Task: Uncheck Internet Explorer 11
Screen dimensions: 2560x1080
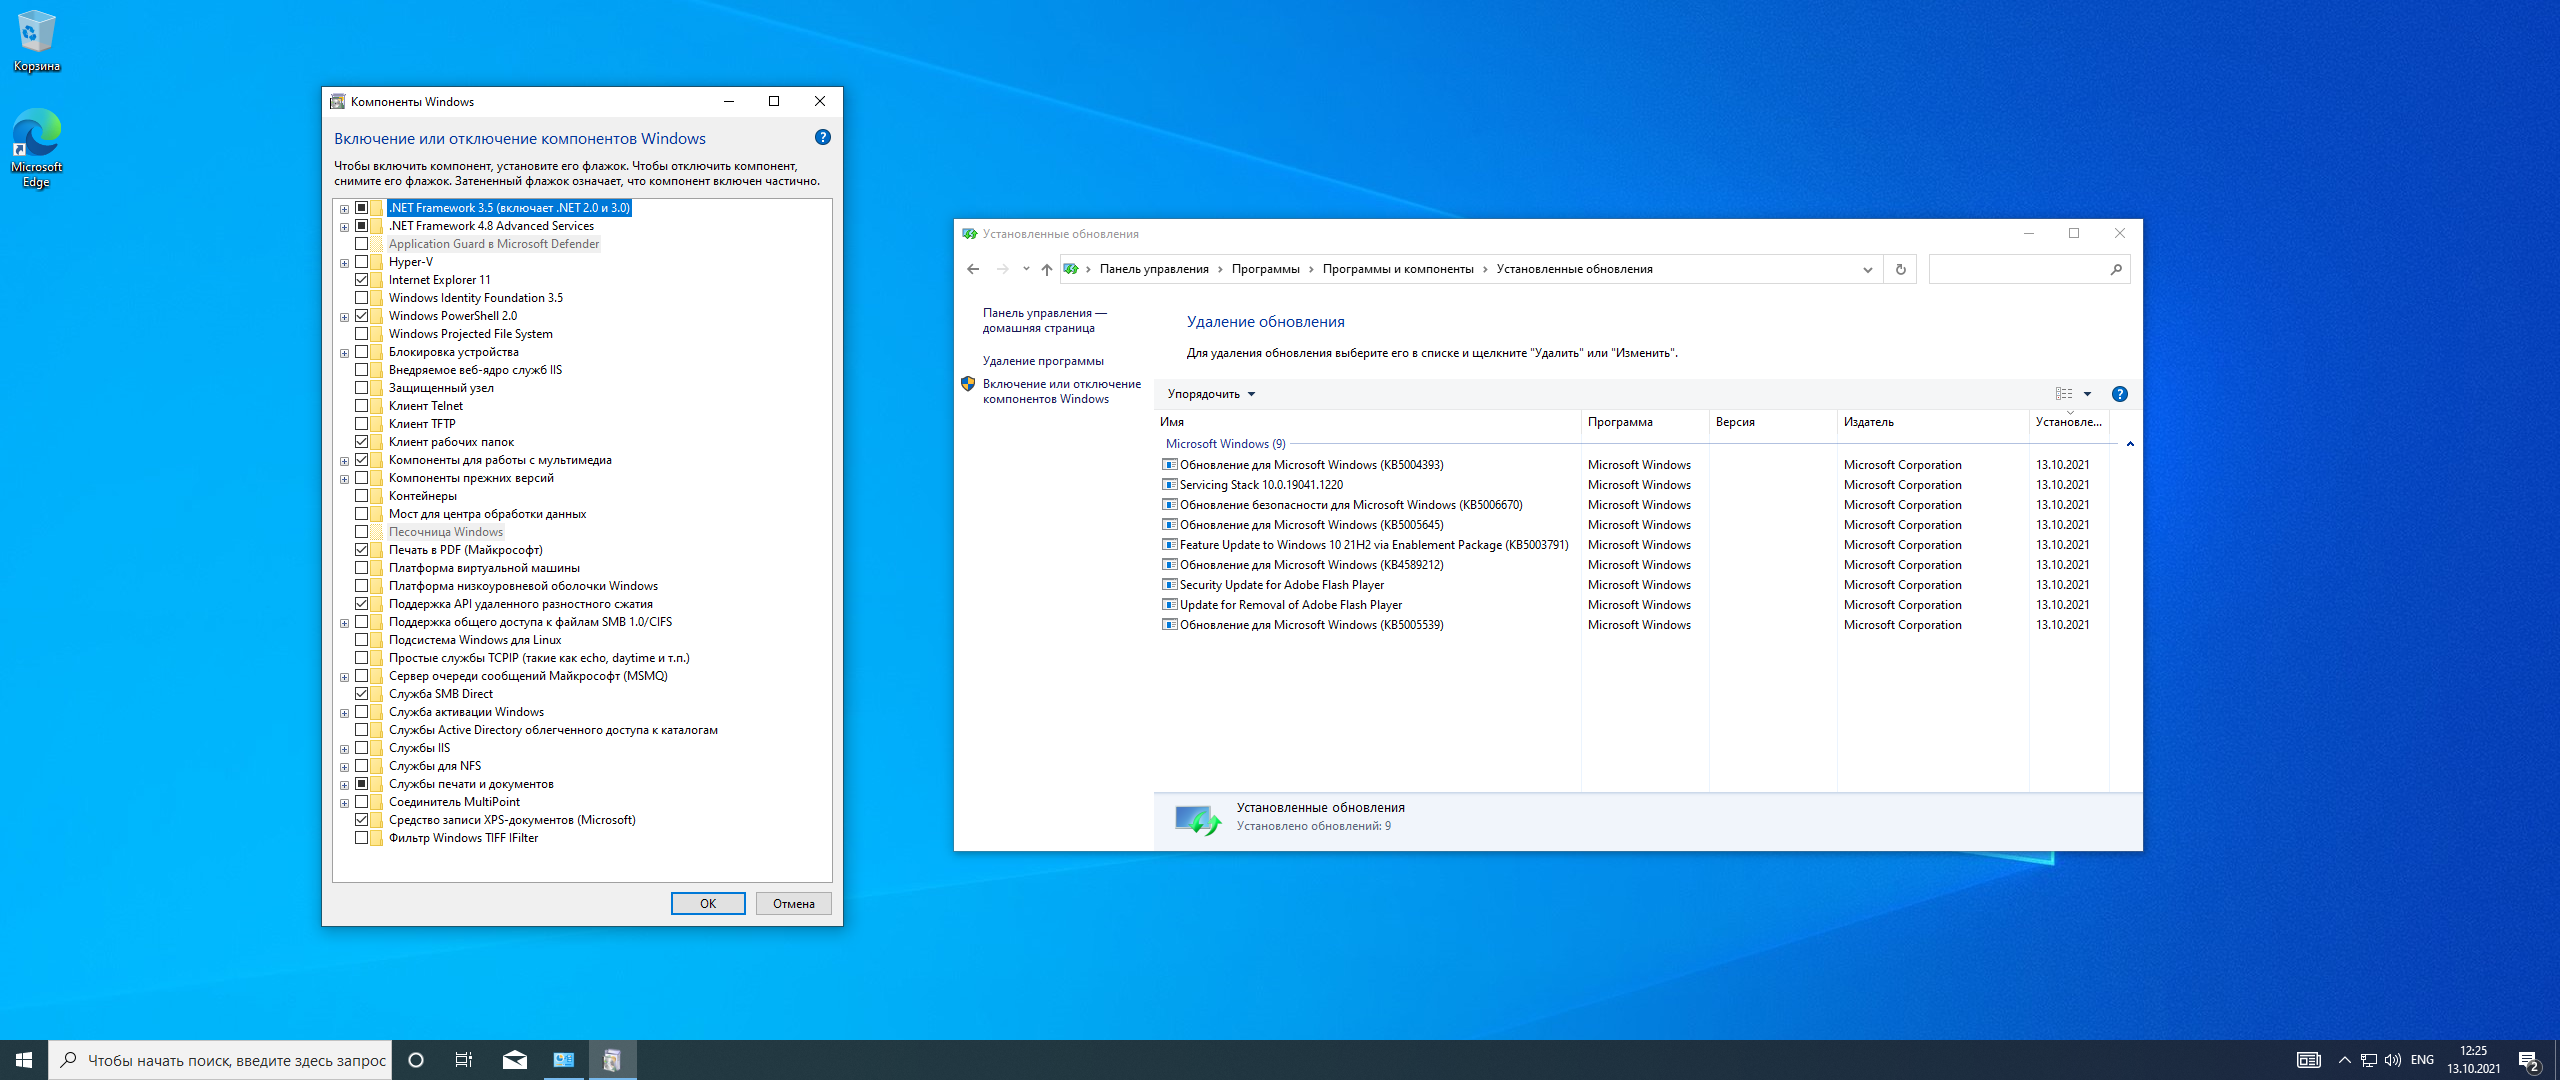Action: (362, 280)
